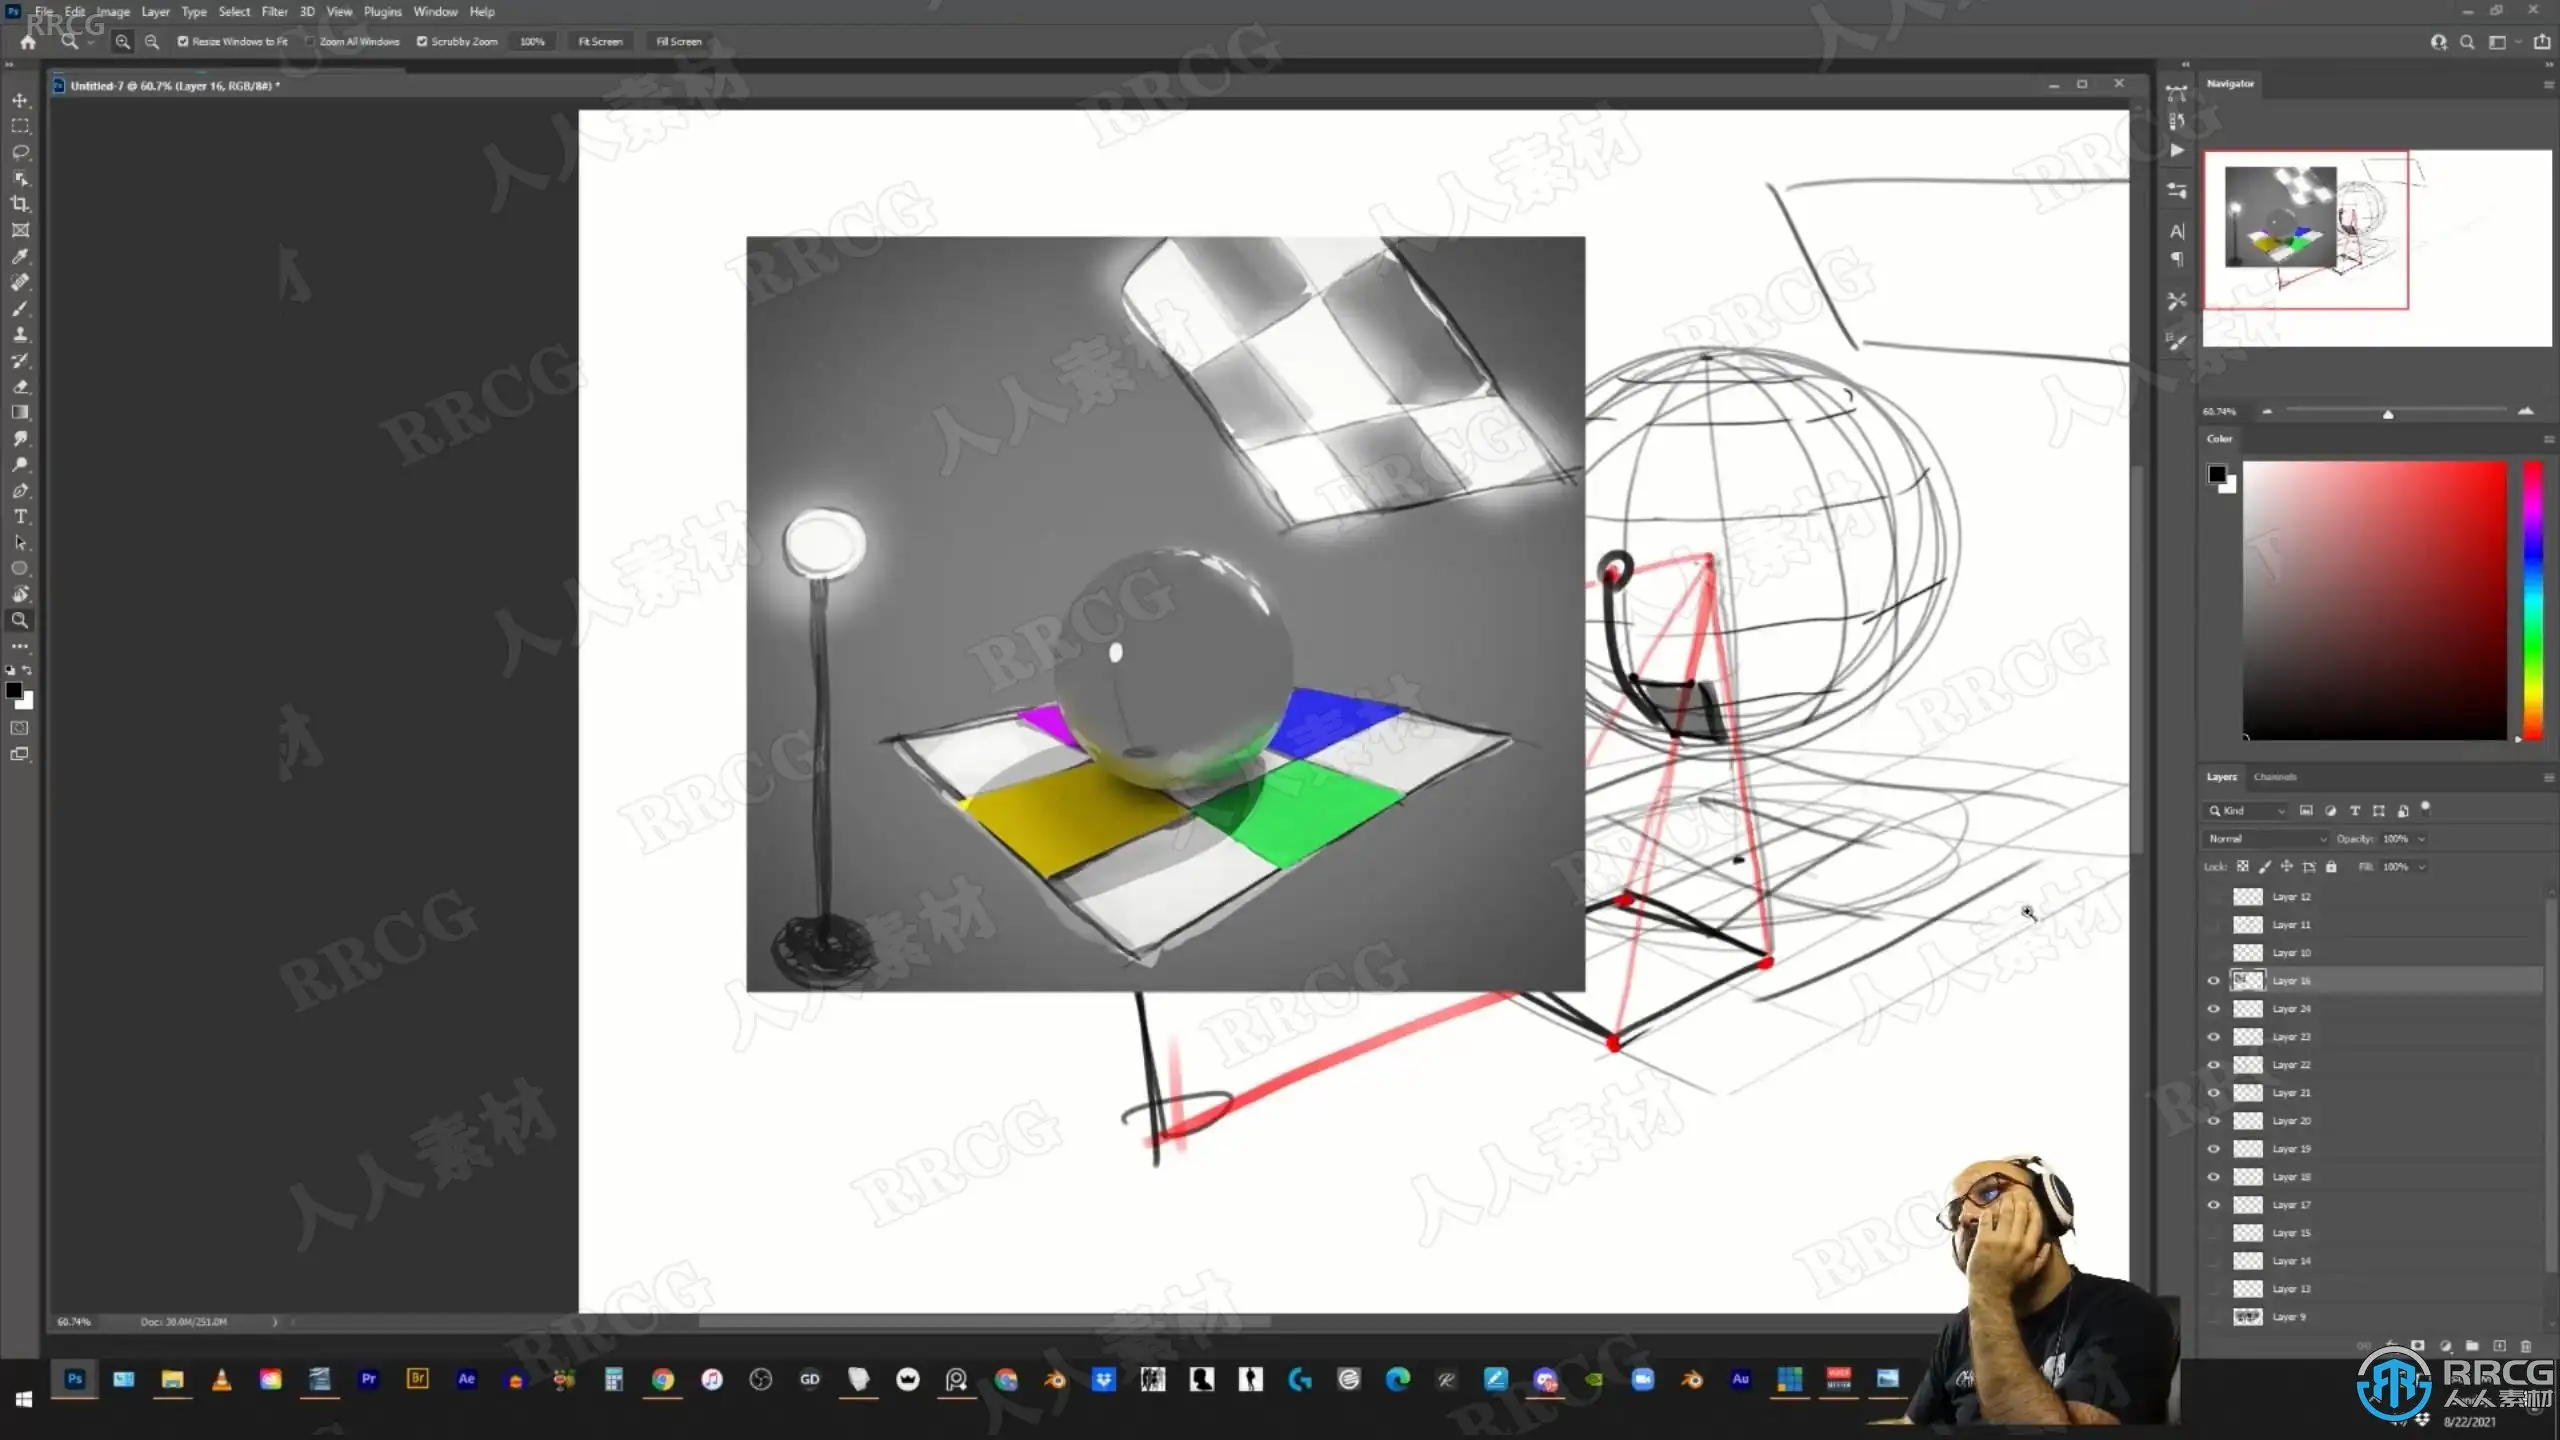2560x1440 pixels.
Task: Switch to the Channels tab
Action: (x=2275, y=777)
